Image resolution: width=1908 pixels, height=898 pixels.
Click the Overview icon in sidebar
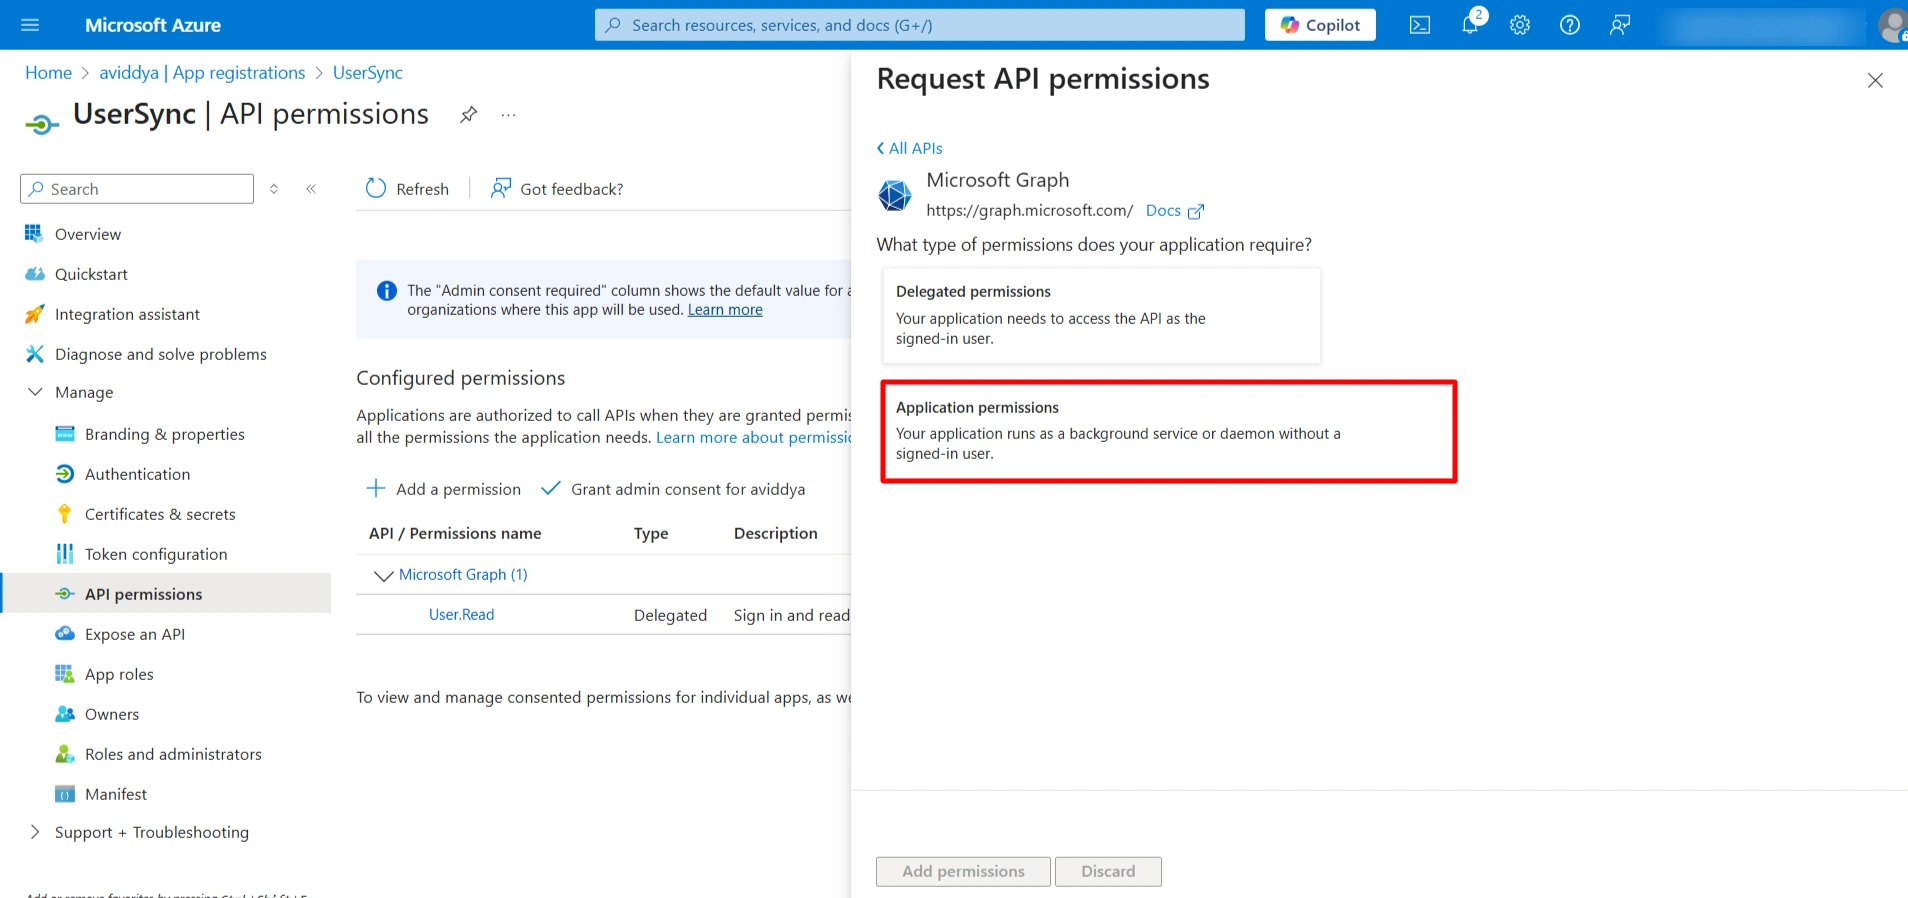pyautogui.click(x=34, y=233)
